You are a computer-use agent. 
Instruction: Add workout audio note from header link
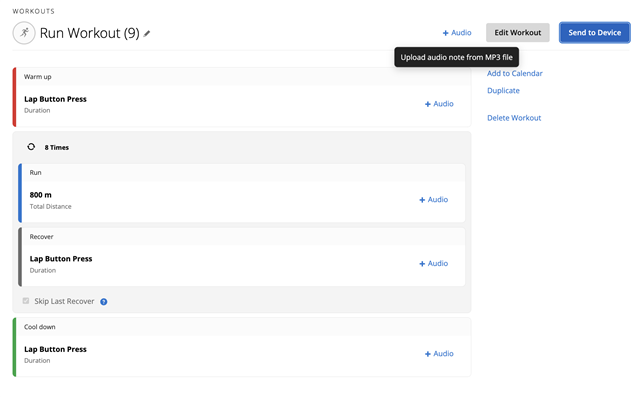pos(457,33)
